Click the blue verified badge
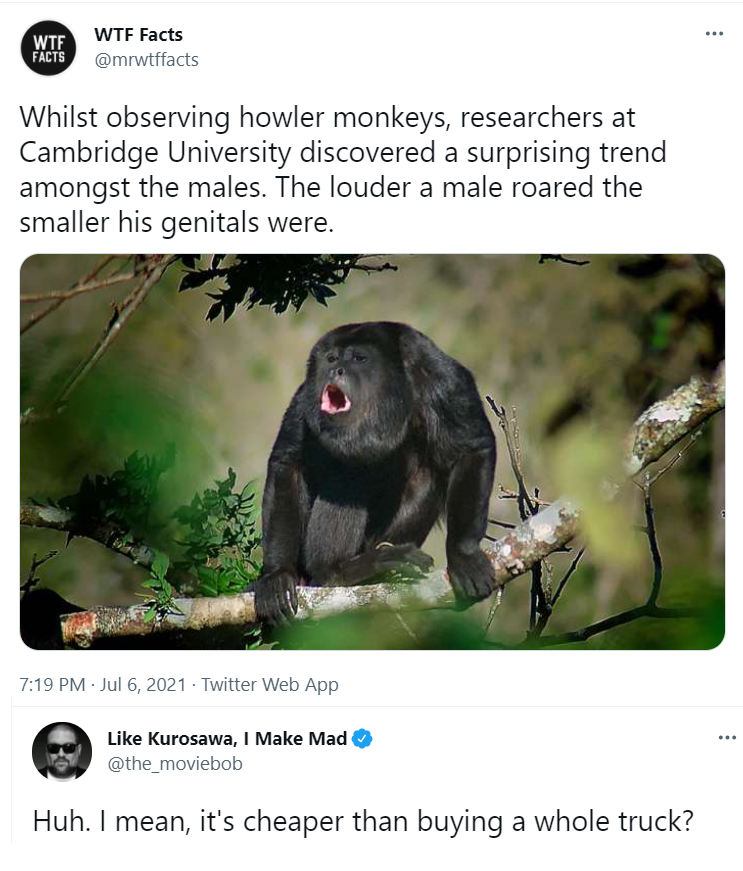The image size is (743, 871). coord(363,739)
